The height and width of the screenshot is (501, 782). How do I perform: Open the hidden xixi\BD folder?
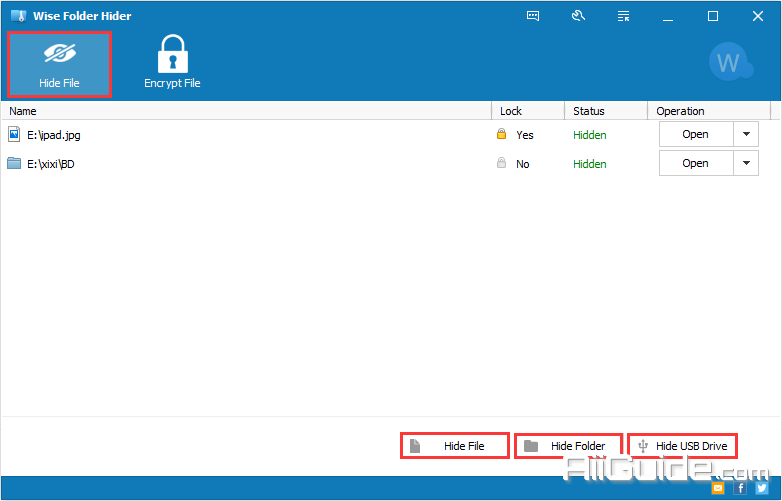point(696,163)
